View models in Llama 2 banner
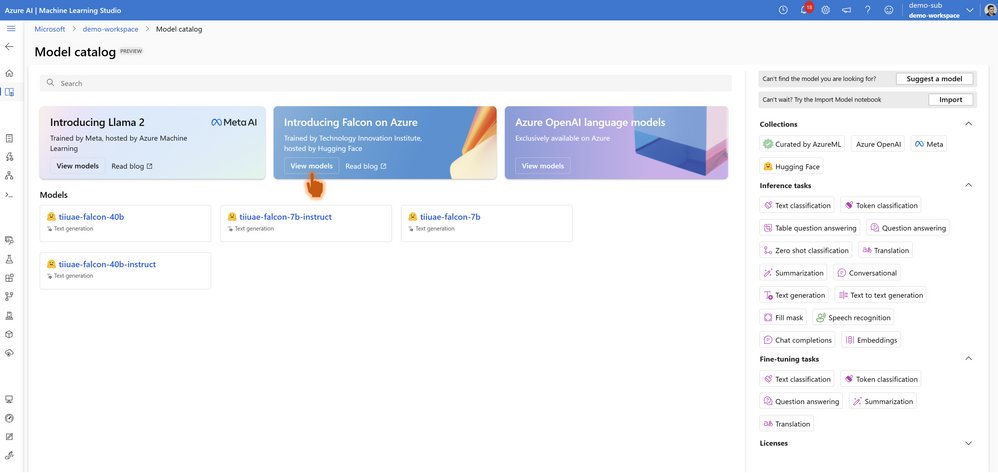 pyautogui.click(x=78, y=166)
